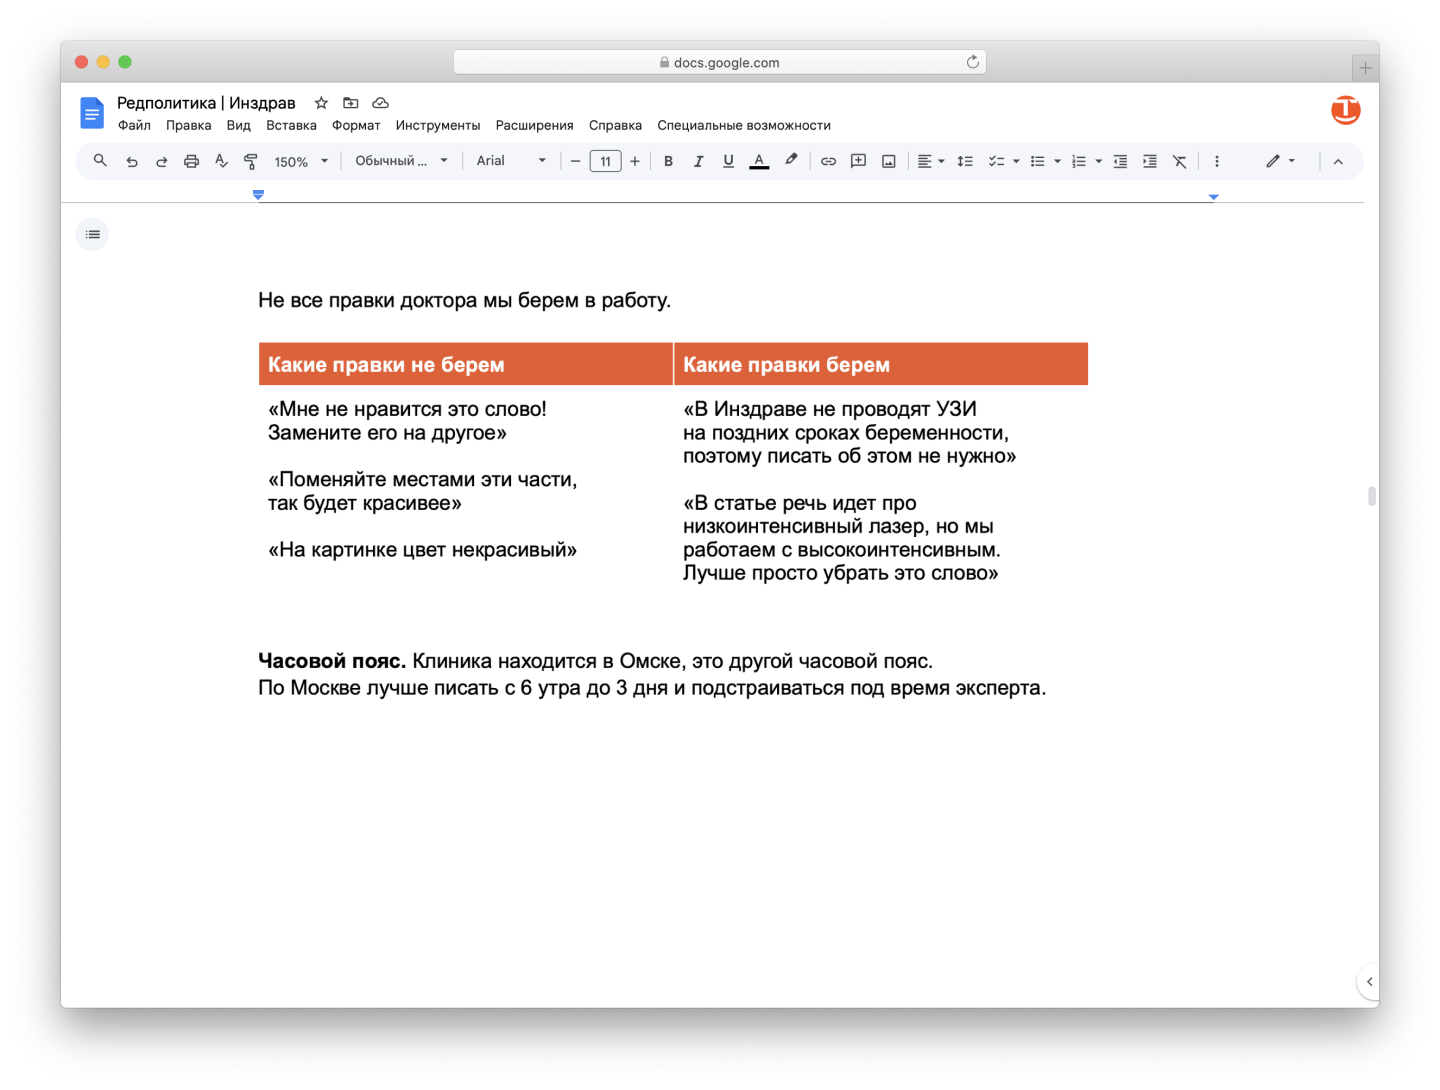Image resolution: width=1440 pixels, height=1090 pixels.
Task: Click the clear formatting icon
Action: point(1180,161)
